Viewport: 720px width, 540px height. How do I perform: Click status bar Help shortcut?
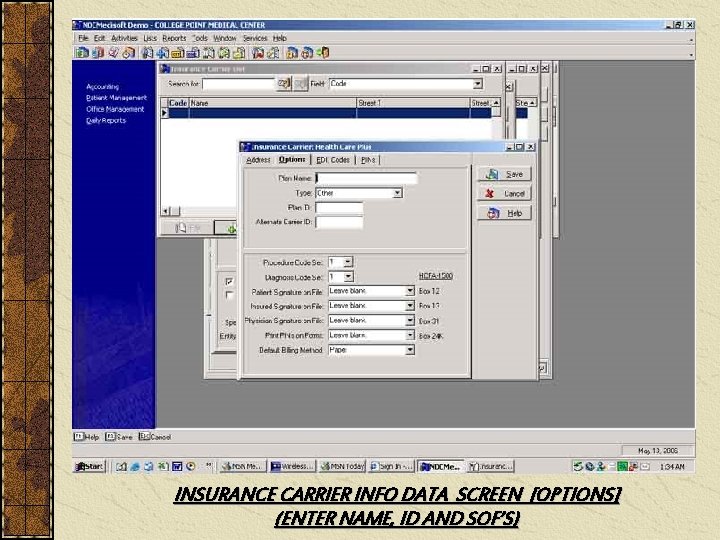(86, 437)
